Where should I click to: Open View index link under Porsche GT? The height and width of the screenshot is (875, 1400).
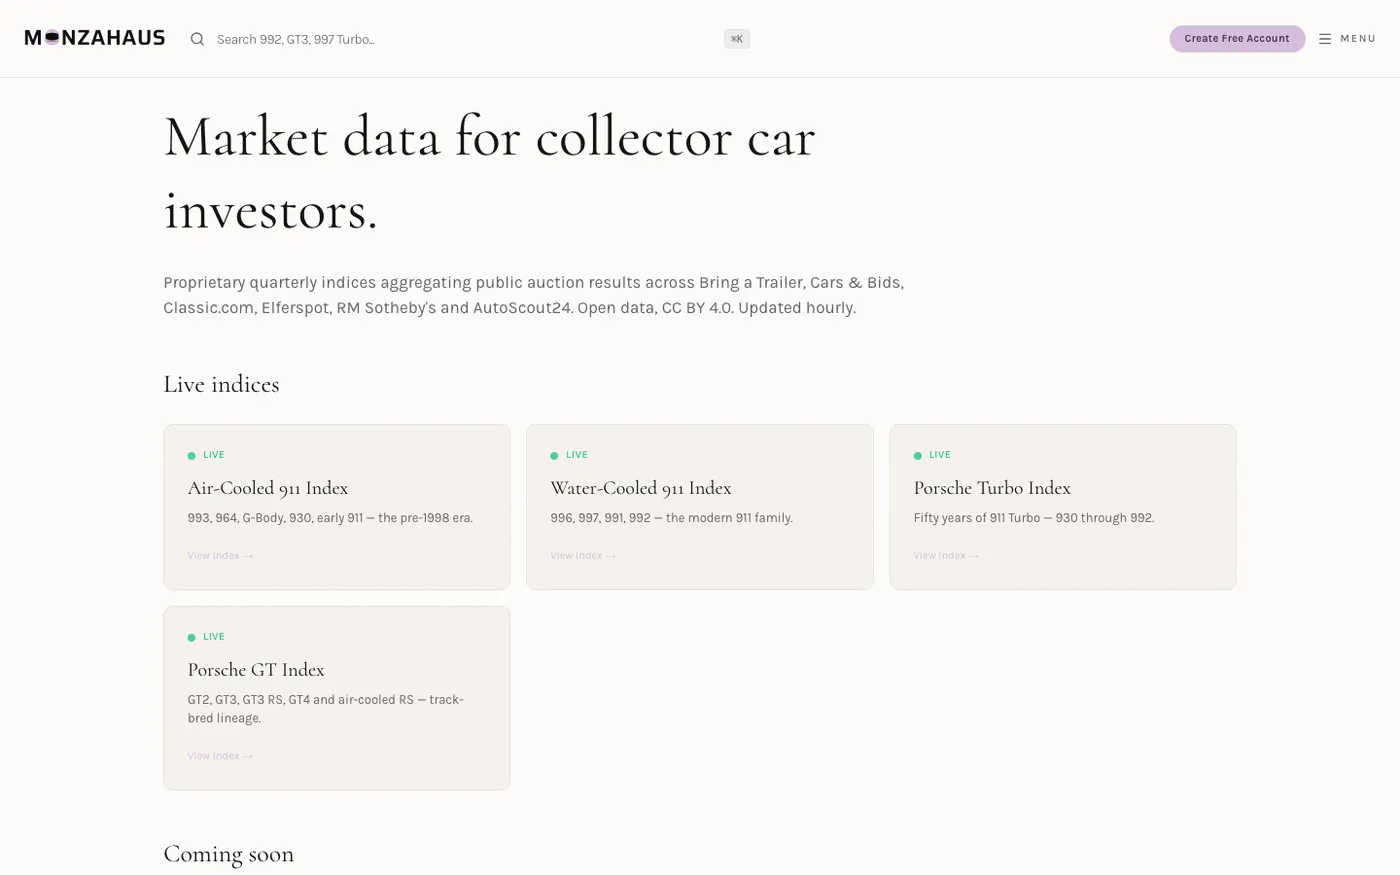(x=220, y=756)
